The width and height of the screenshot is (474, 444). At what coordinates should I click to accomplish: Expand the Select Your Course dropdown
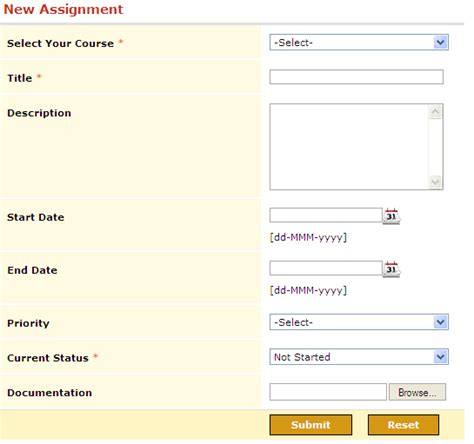(x=359, y=43)
